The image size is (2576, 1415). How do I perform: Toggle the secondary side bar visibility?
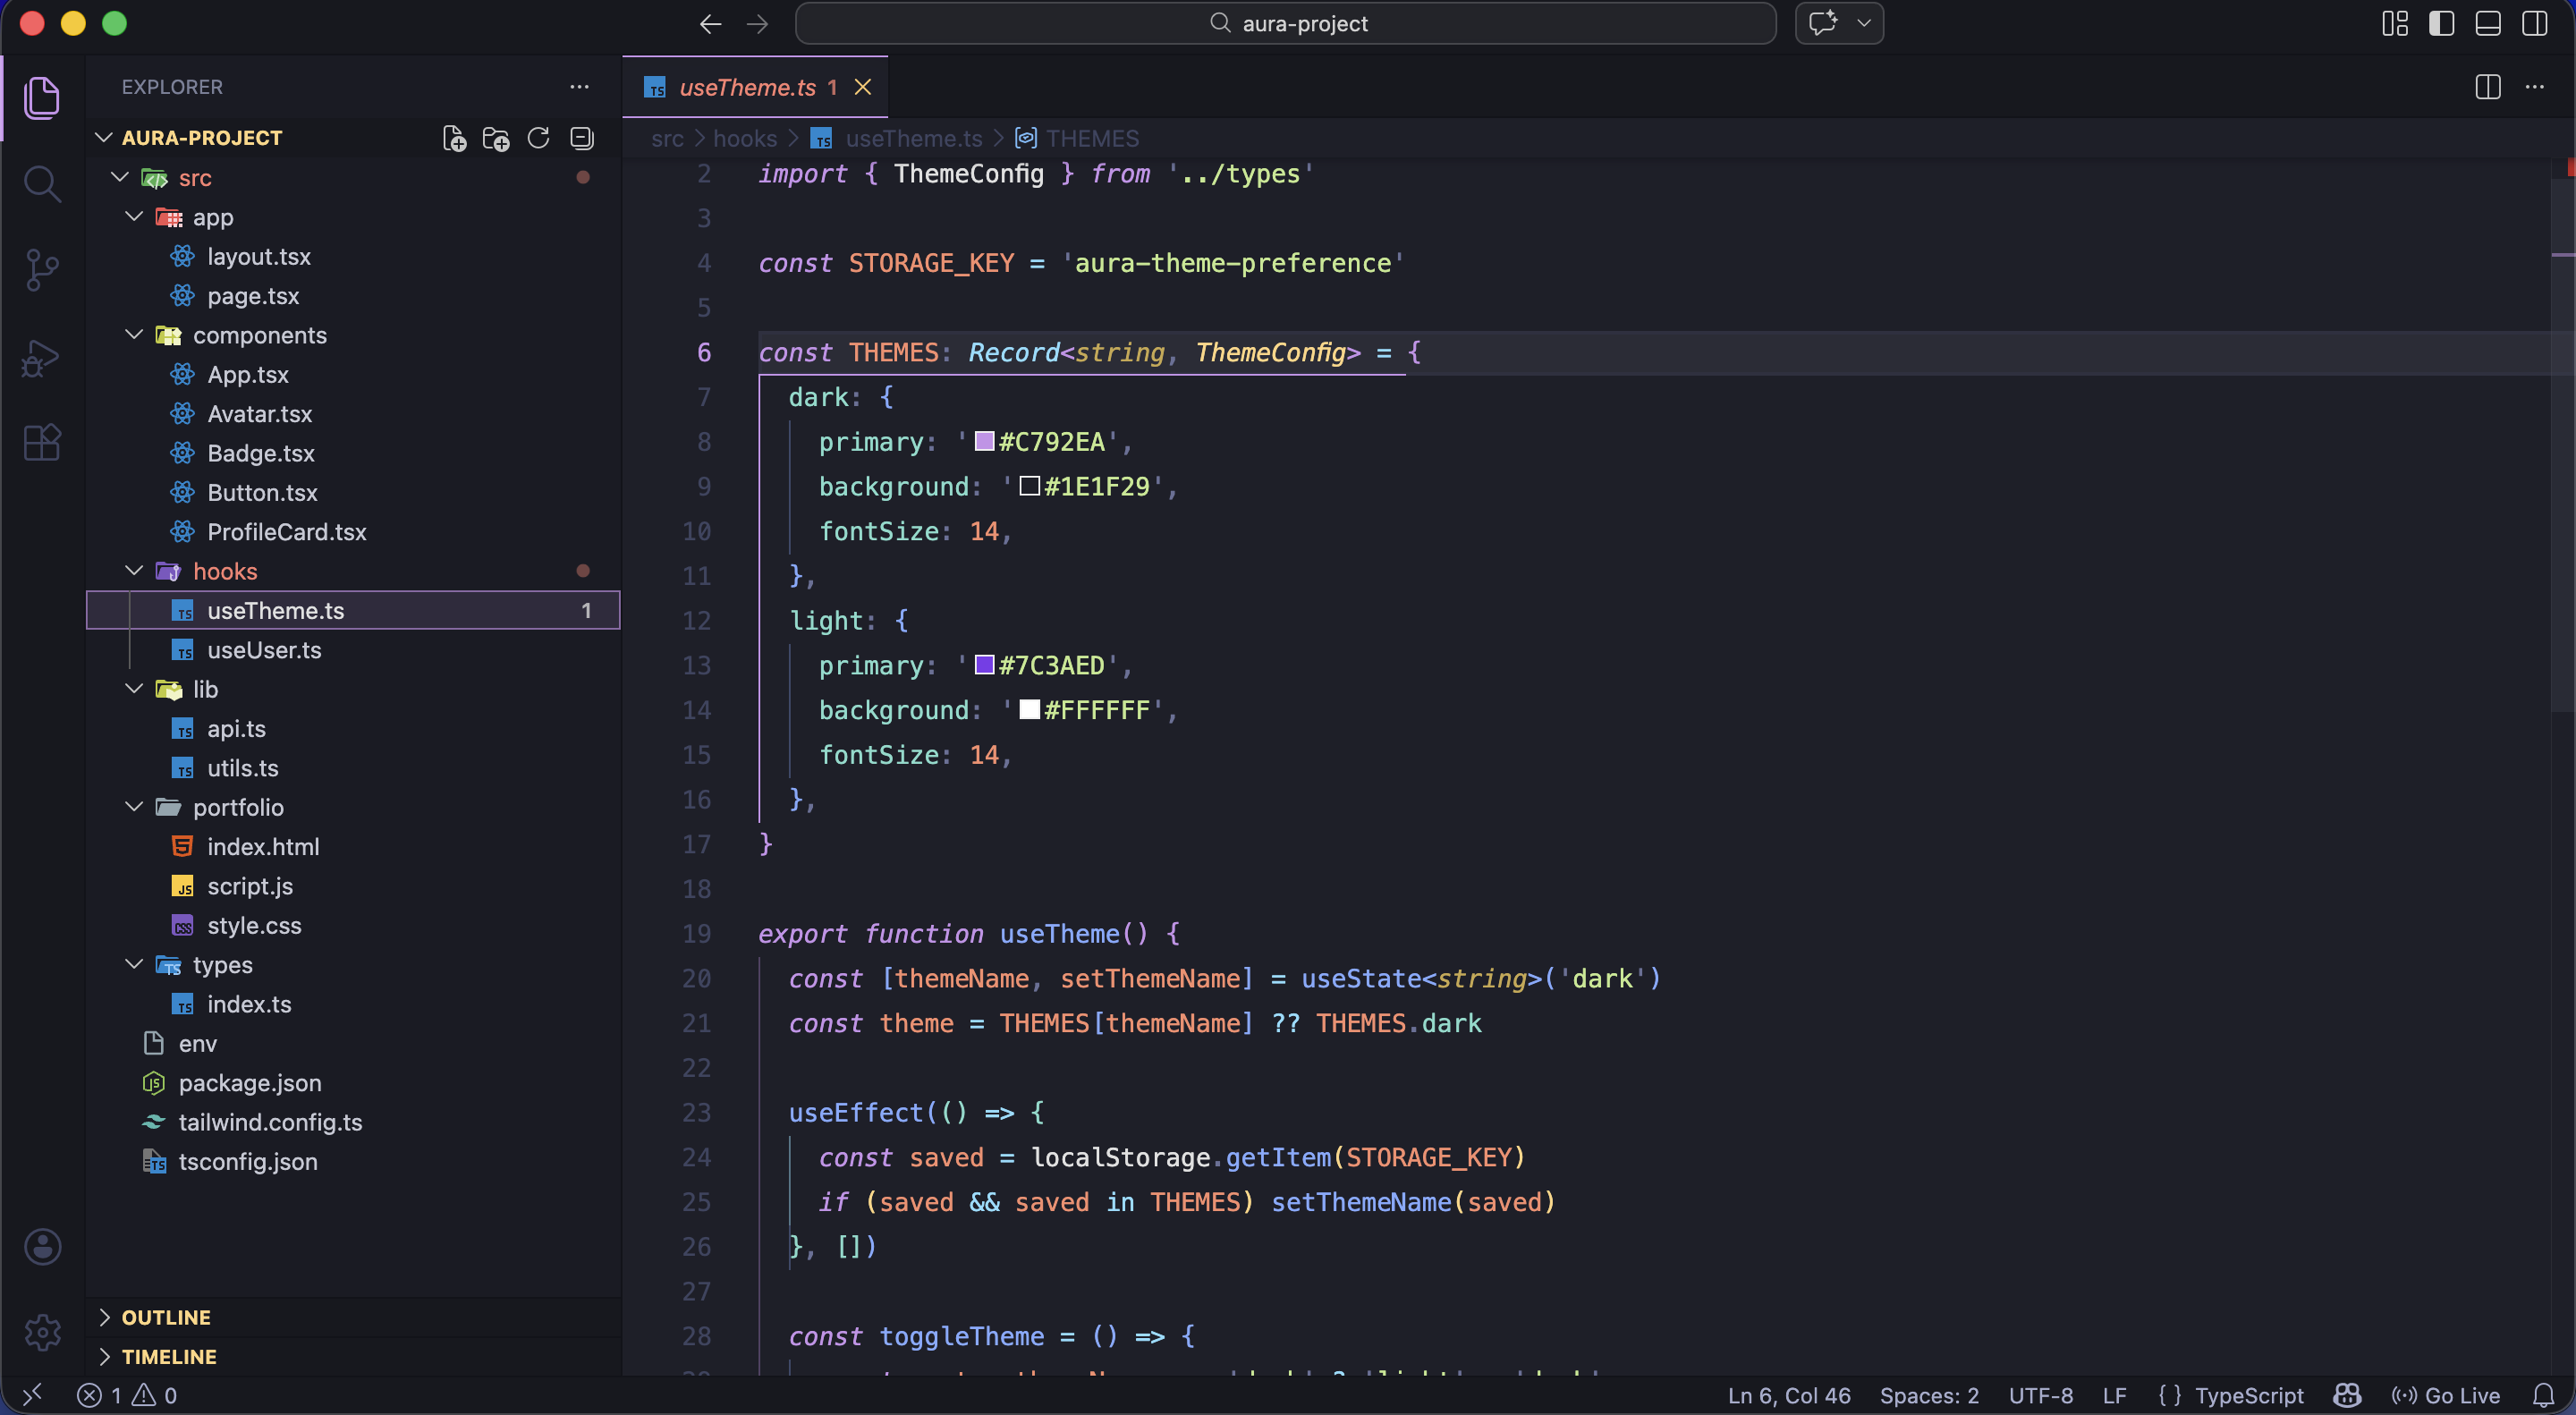coord(2535,23)
